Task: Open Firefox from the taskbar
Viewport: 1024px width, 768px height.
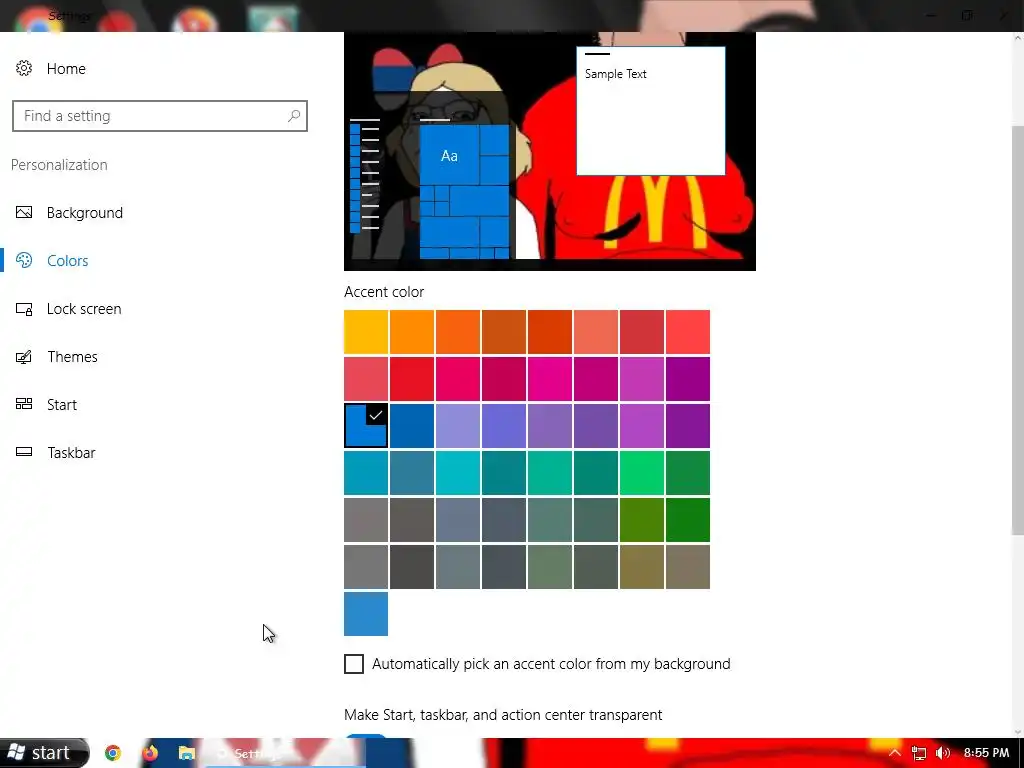Action: point(150,754)
